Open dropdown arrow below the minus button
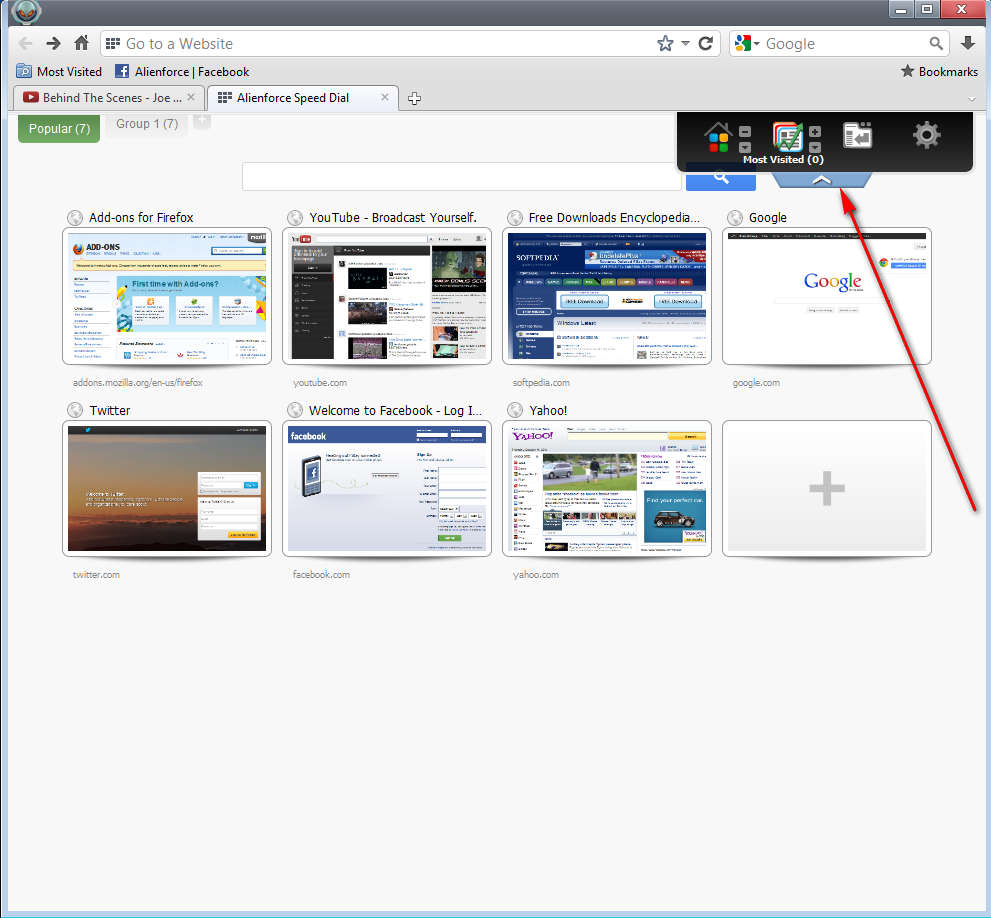The height and width of the screenshot is (918, 991). coord(745,147)
